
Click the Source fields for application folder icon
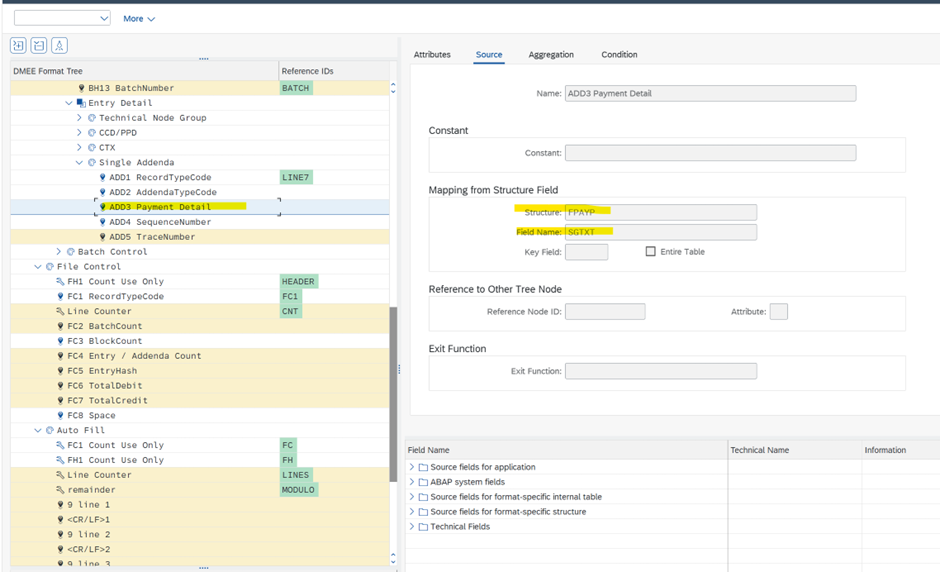click(423, 467)
